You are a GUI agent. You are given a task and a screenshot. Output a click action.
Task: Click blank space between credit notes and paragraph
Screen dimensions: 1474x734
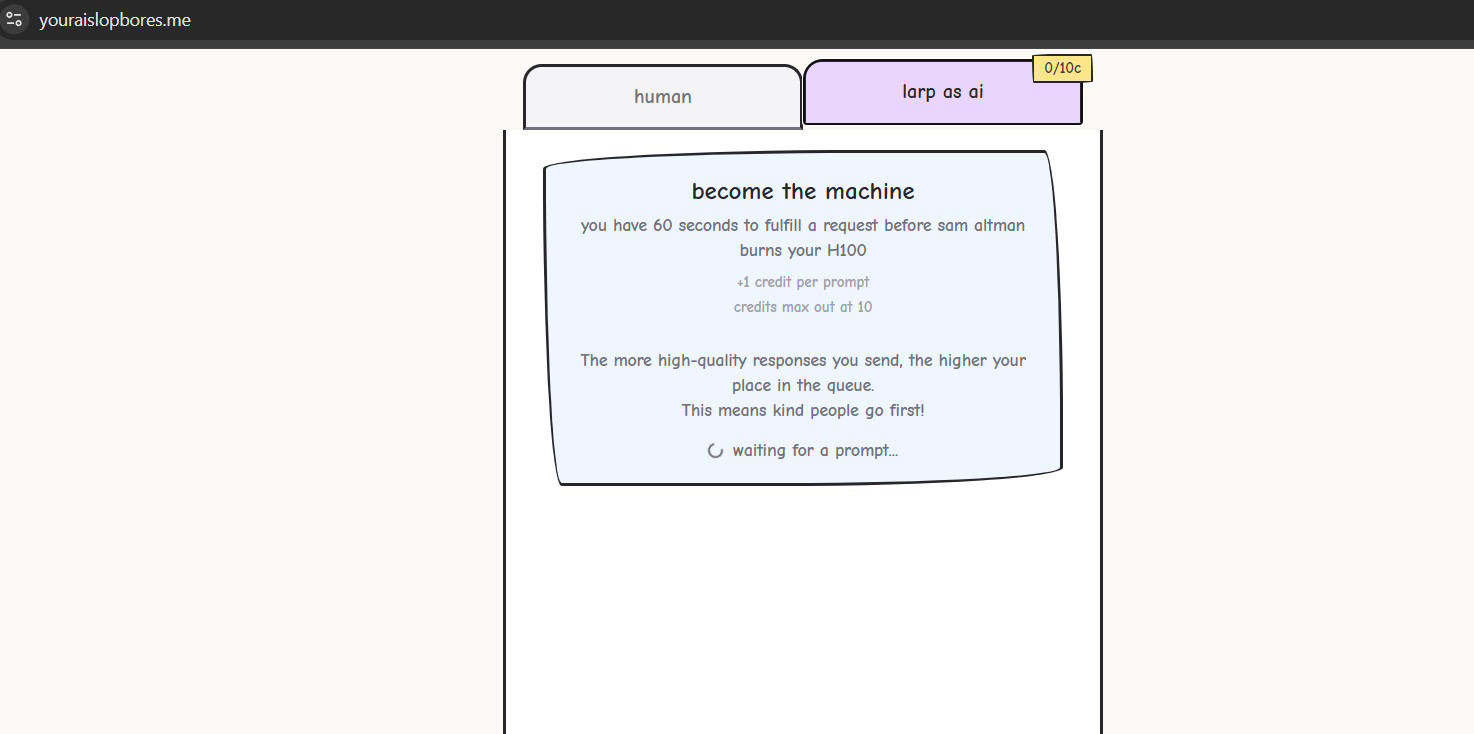(x=803, y=333)
